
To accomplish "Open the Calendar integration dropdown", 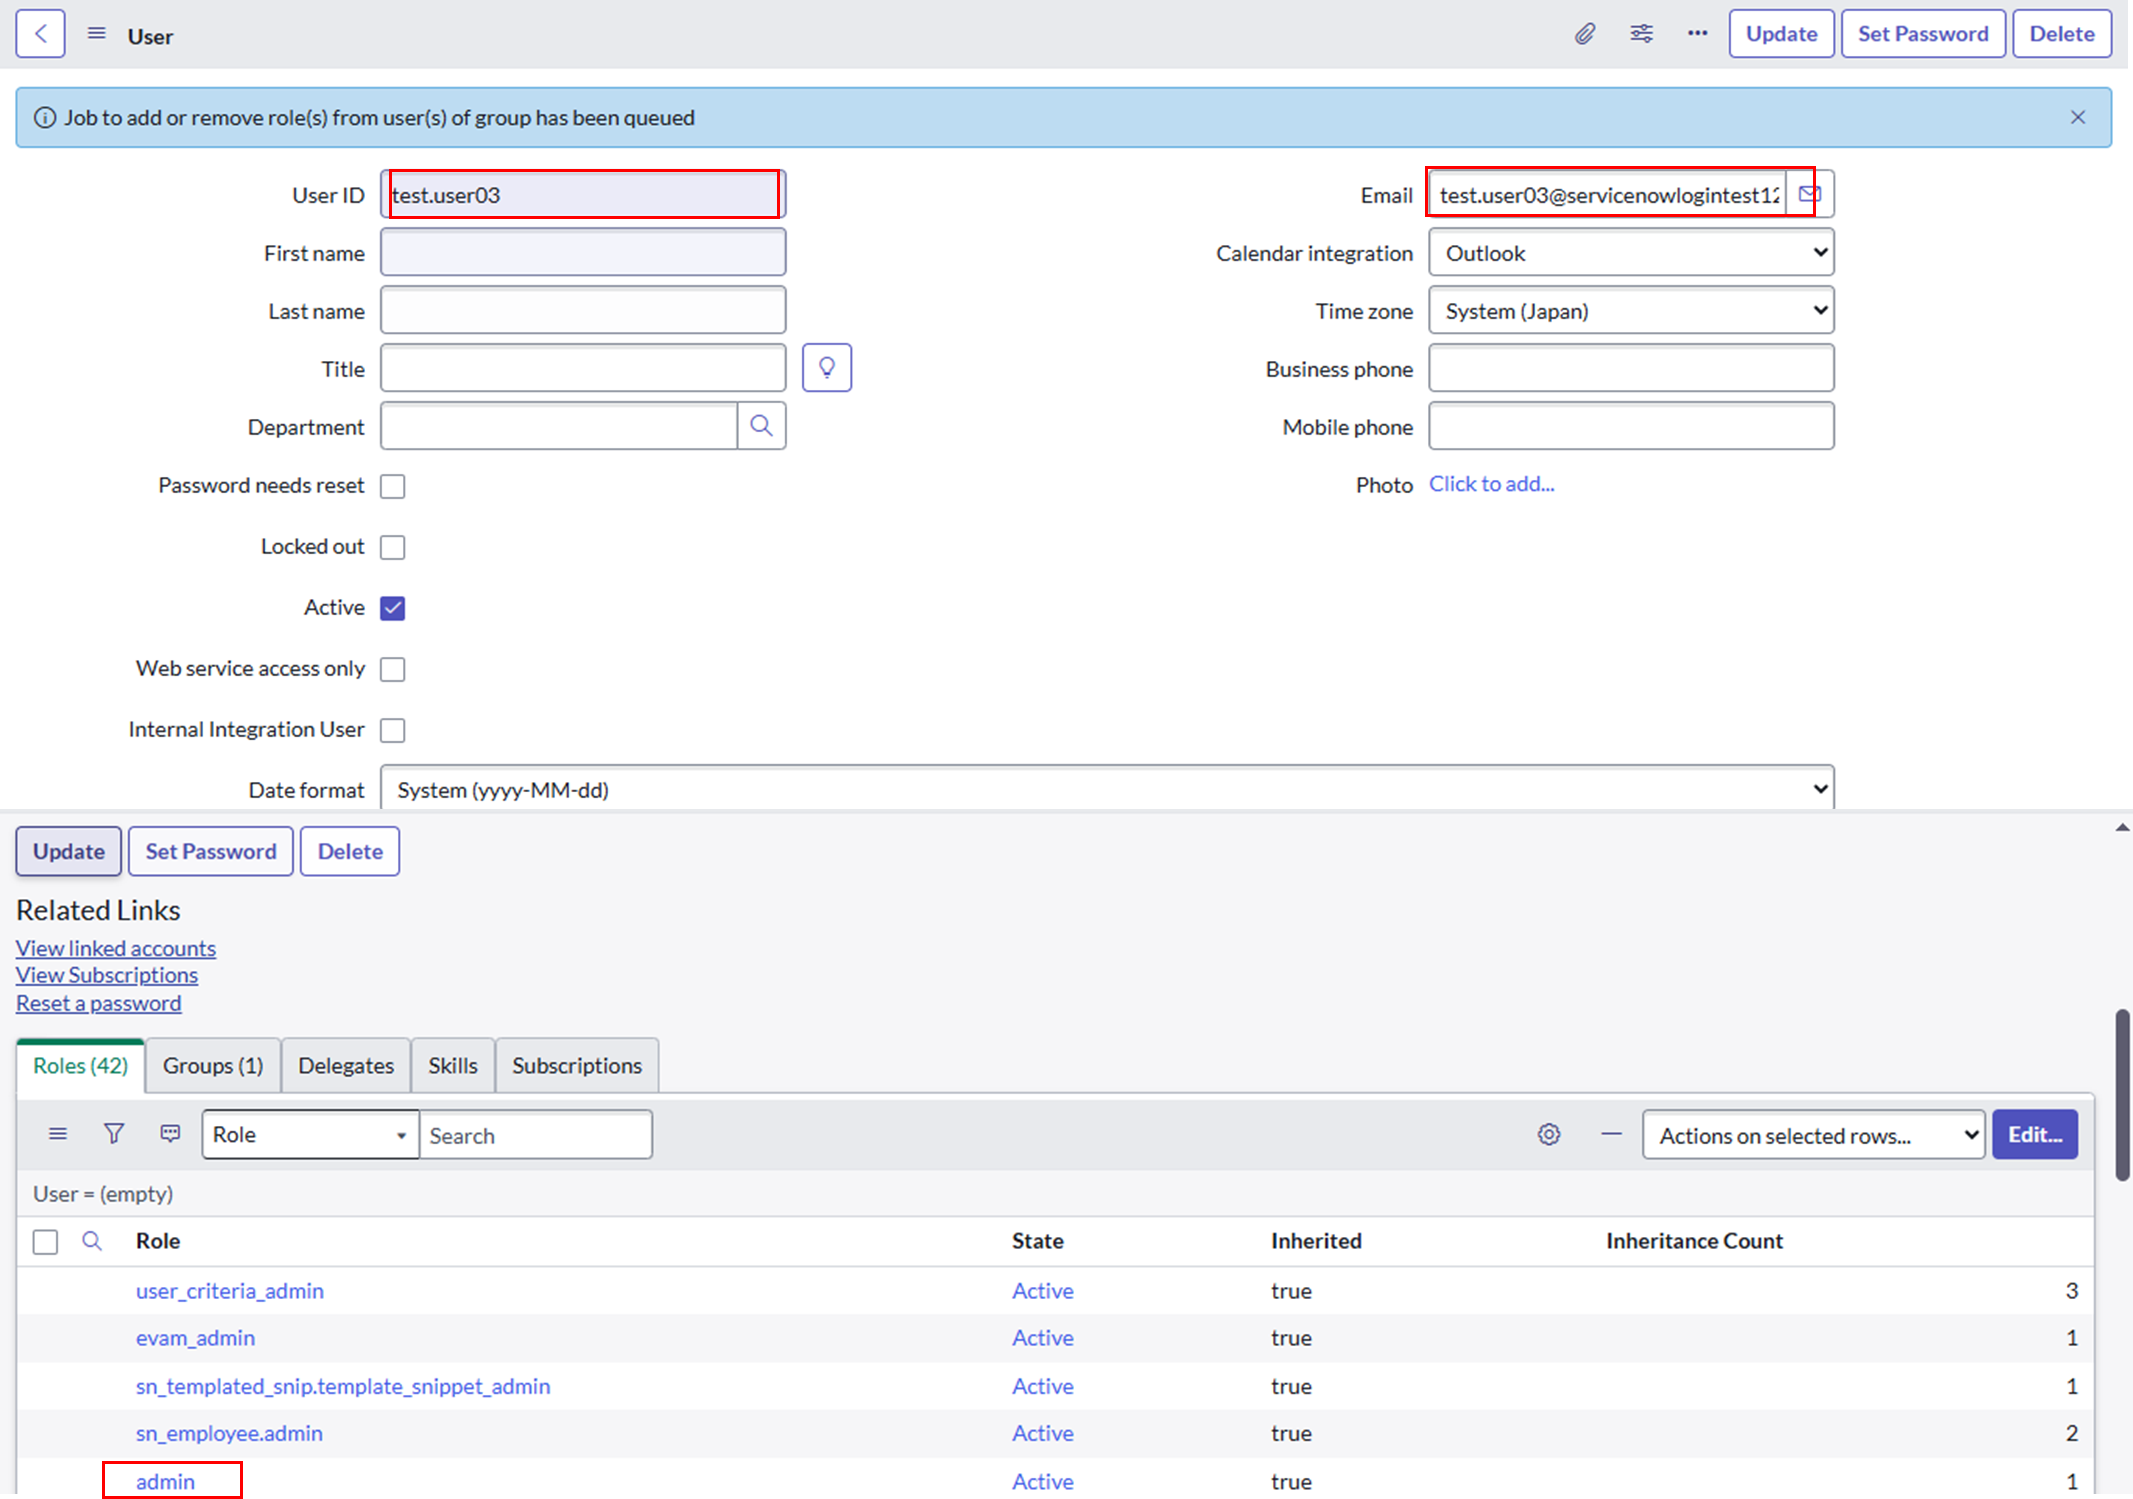I will pos(1630,252).
